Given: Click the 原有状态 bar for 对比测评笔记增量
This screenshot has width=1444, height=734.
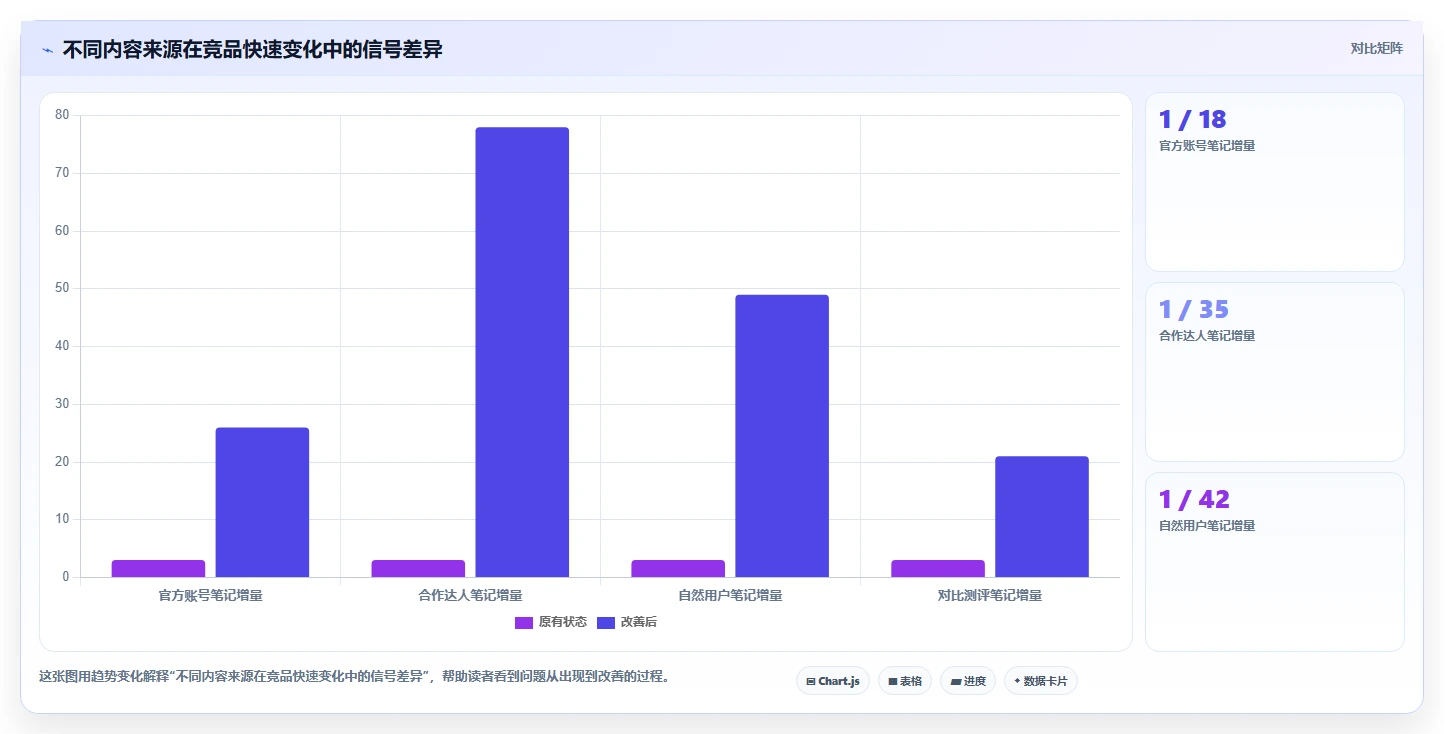Looking at the screenshot, I should coord(938,569).
